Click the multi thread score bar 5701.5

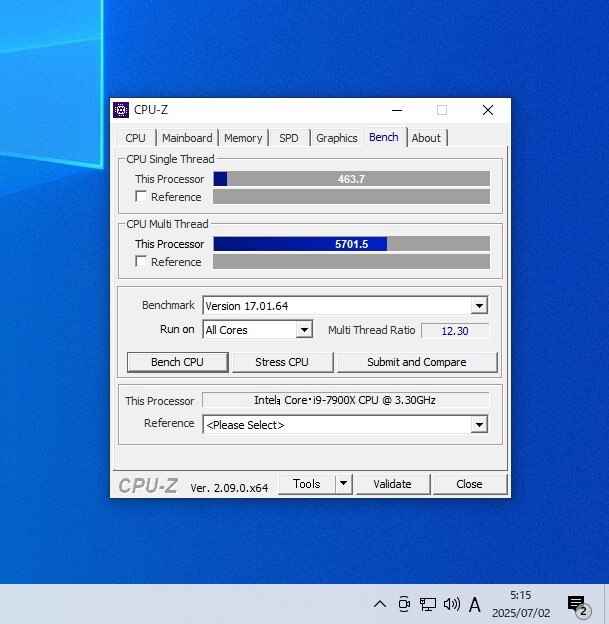coord(351,244)
